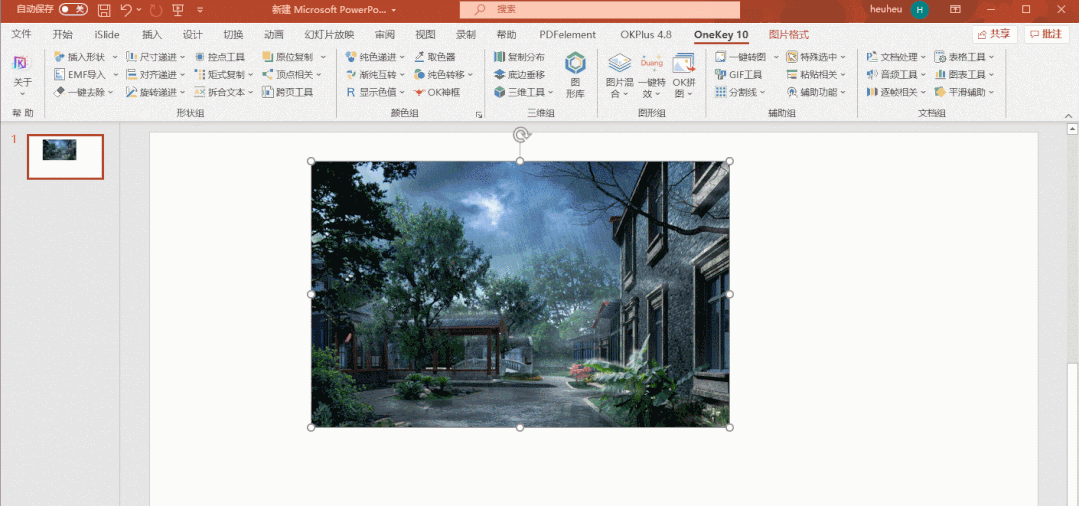Click the 跨页工具 tool

point(288,92)
